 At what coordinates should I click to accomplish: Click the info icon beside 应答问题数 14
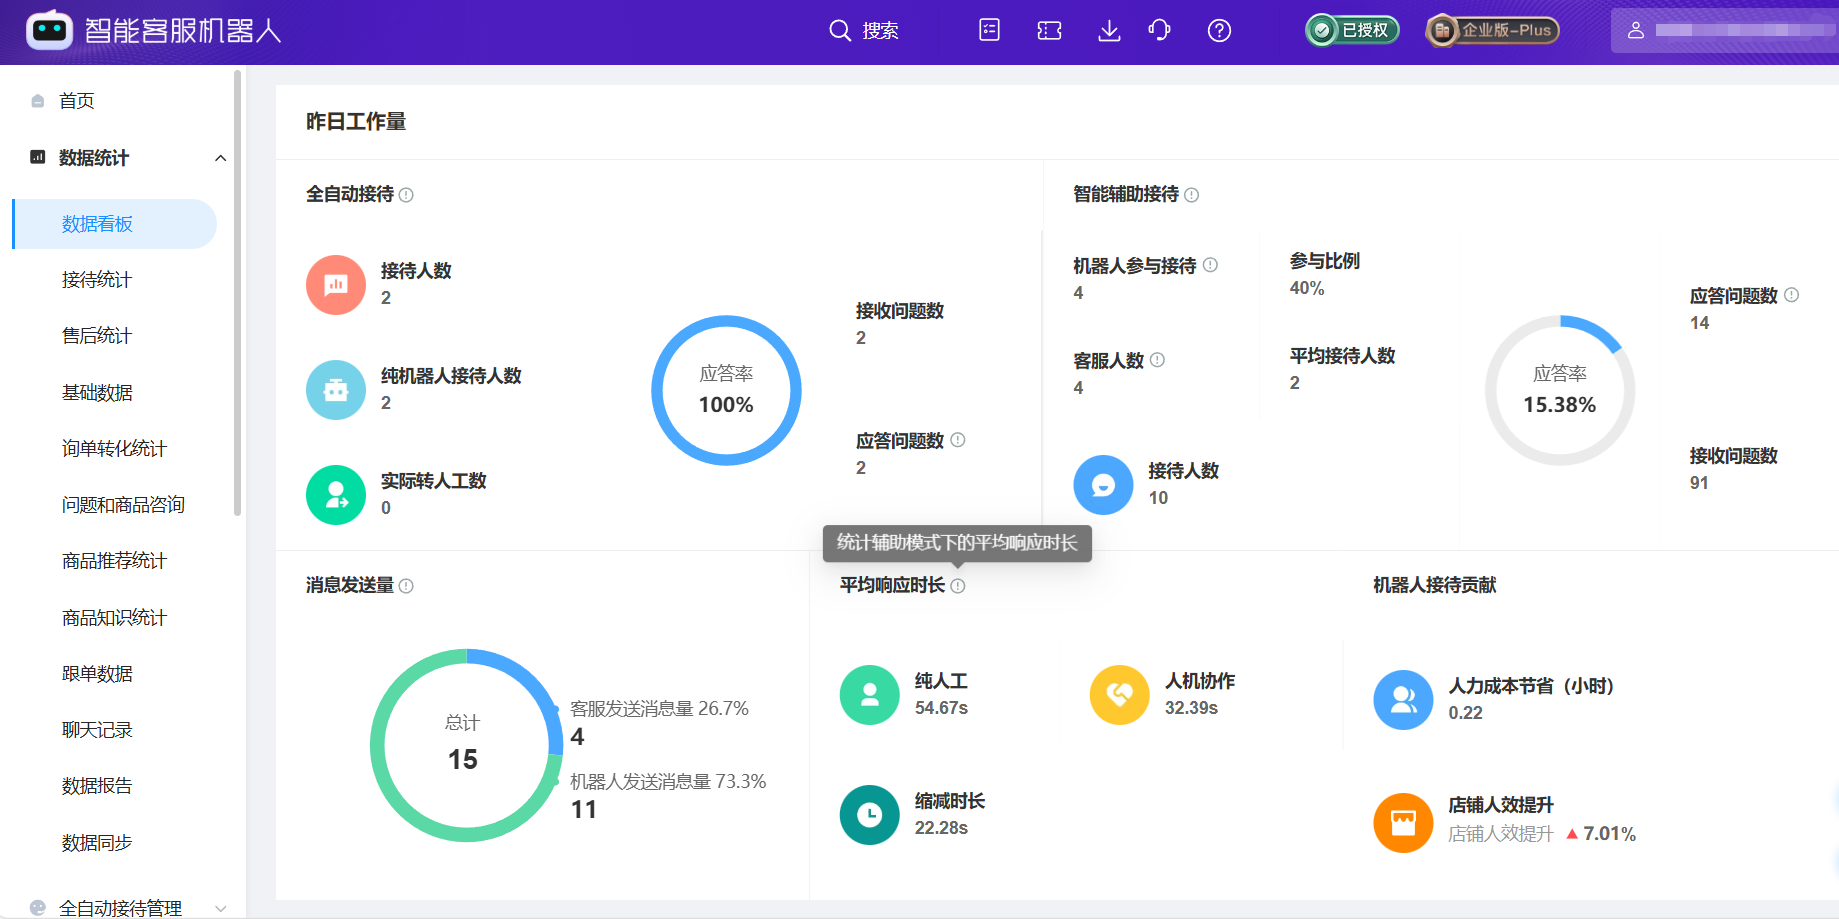click(x=1791, y=295)
